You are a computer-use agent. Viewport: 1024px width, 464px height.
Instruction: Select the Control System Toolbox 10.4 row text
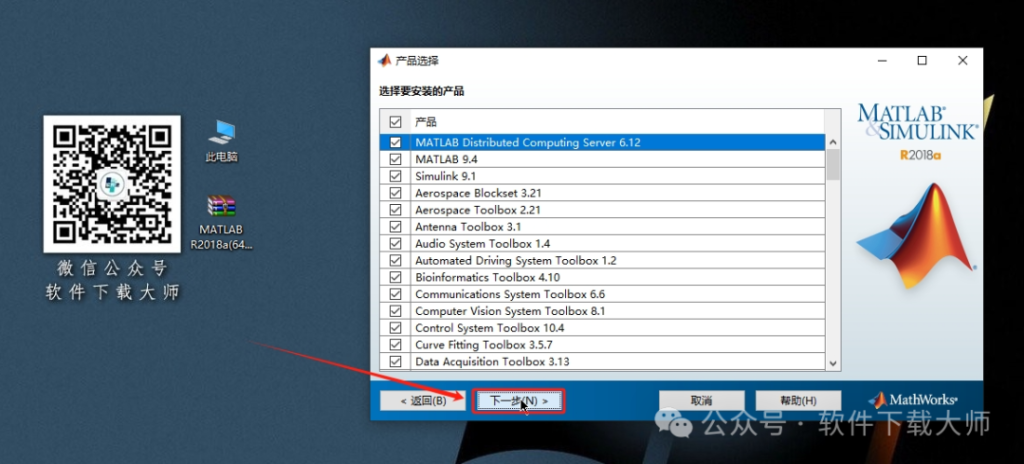pyautogui.click(x=490, y=328)
